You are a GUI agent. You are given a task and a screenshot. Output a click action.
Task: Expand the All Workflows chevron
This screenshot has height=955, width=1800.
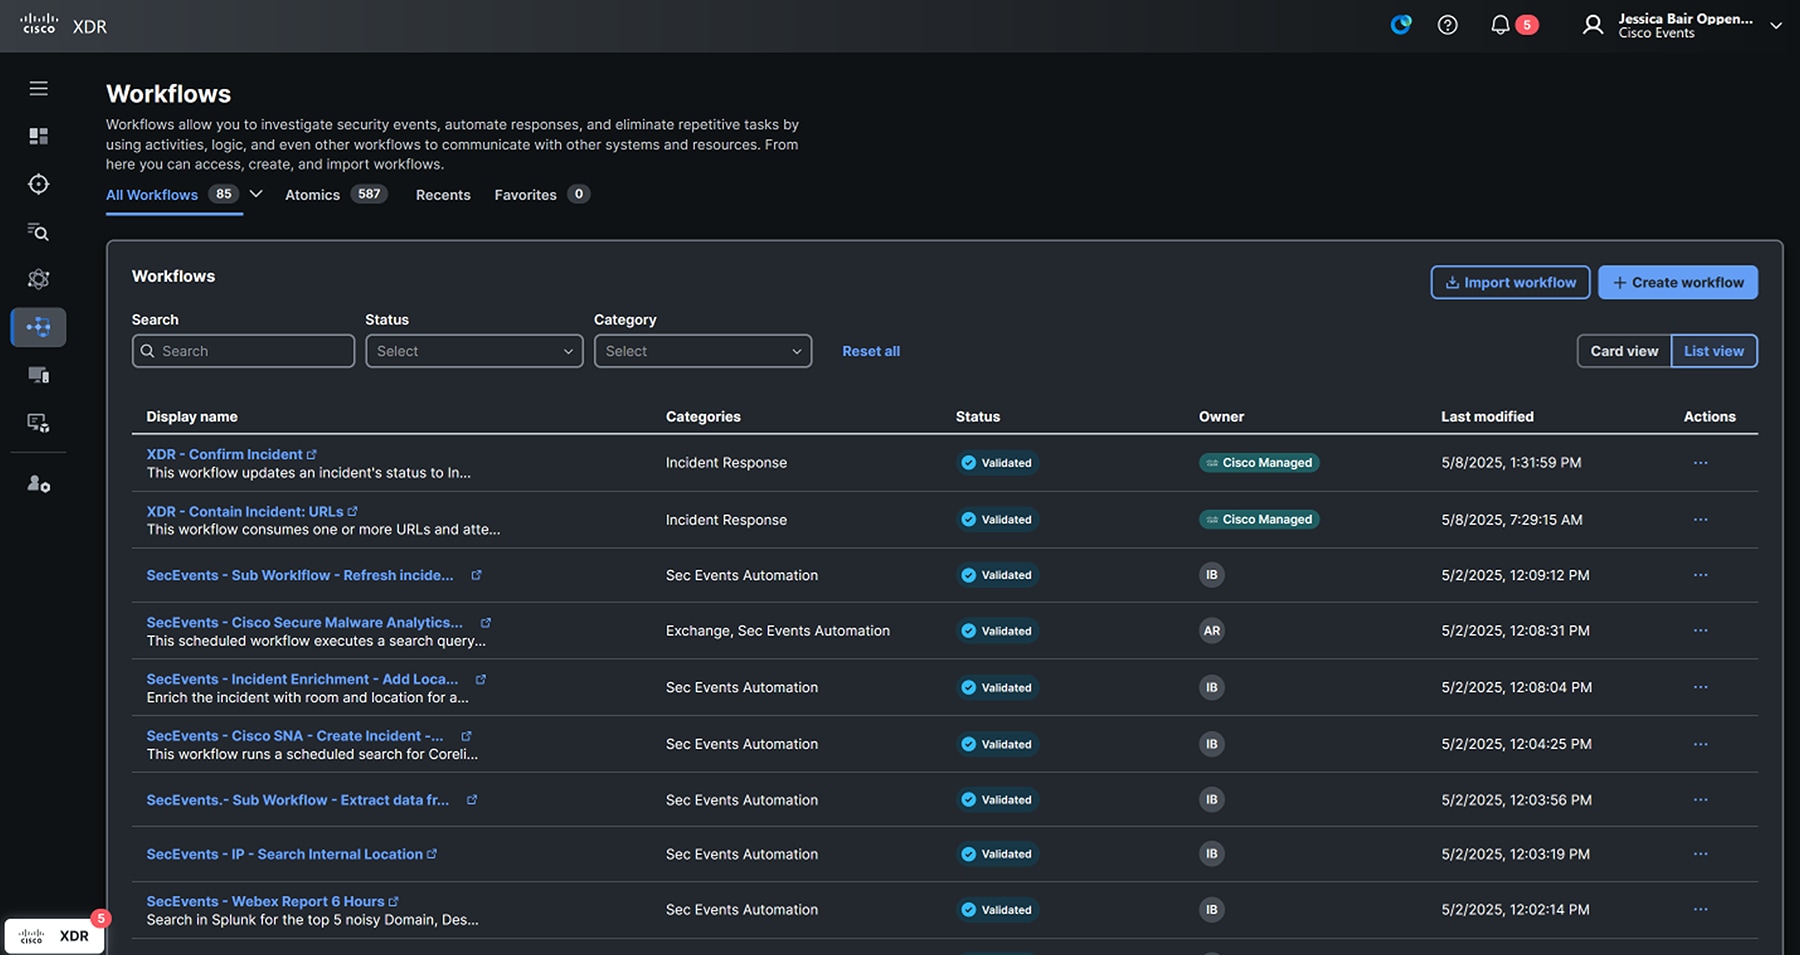256,194
